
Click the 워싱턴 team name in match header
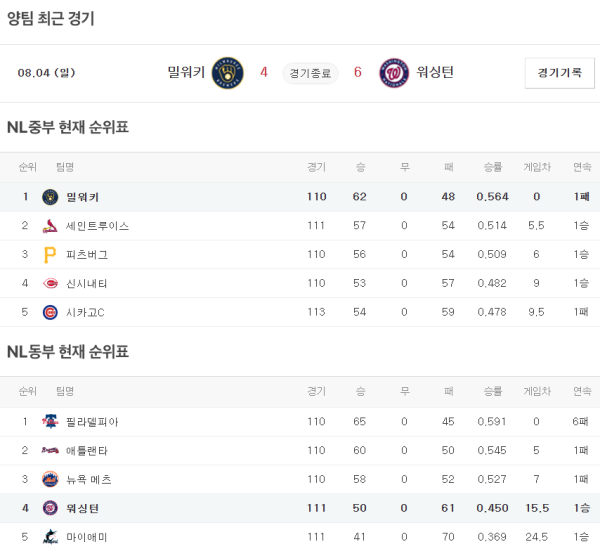434,72
